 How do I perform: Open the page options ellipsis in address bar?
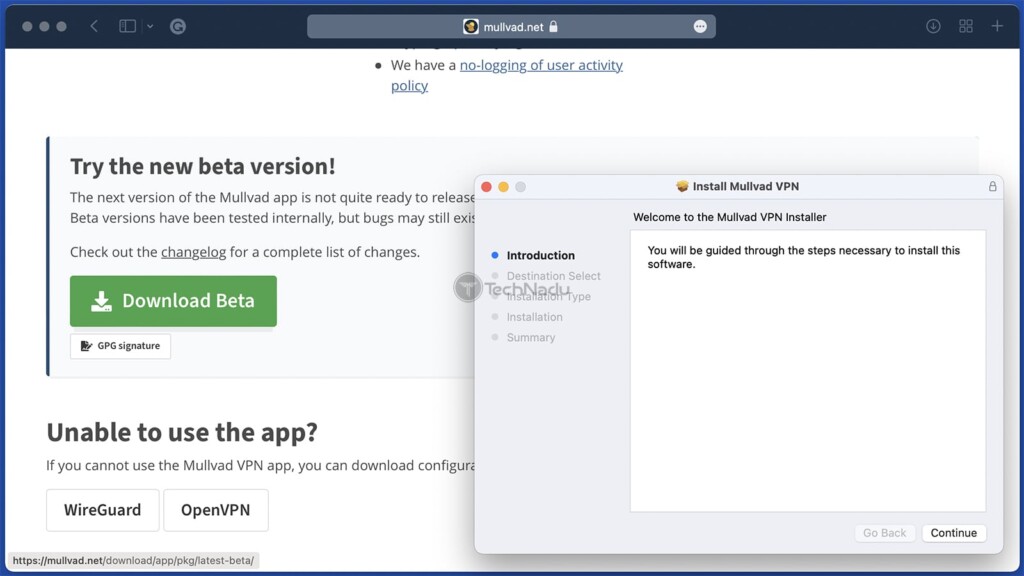click(x=700, y=27)
